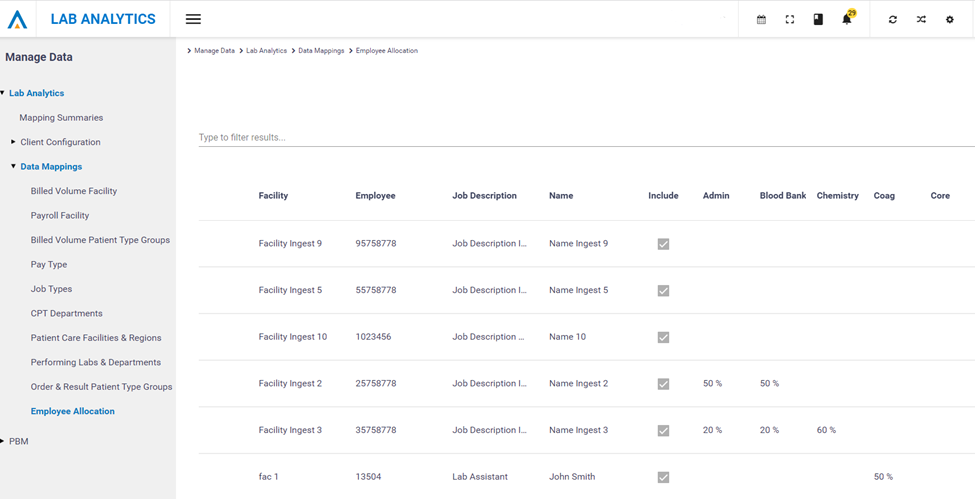Open Mapping Summaries in sidebar

[x=61, y=118]
